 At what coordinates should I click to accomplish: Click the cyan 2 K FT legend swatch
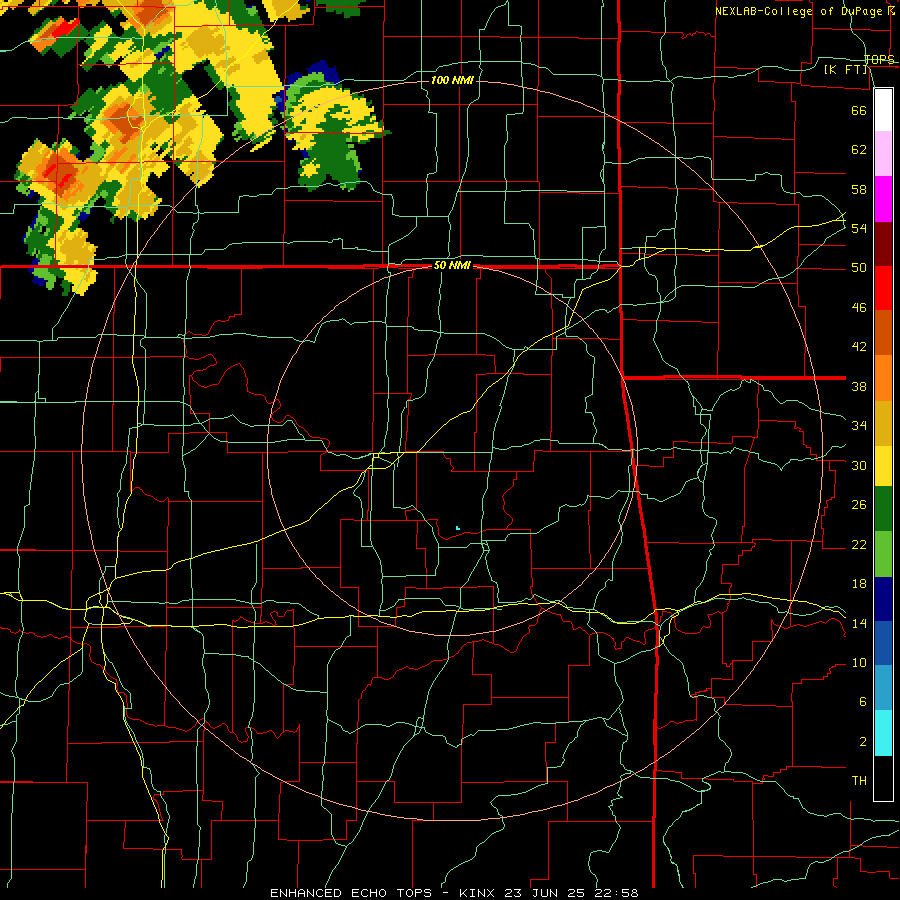(x=883, y=733)
